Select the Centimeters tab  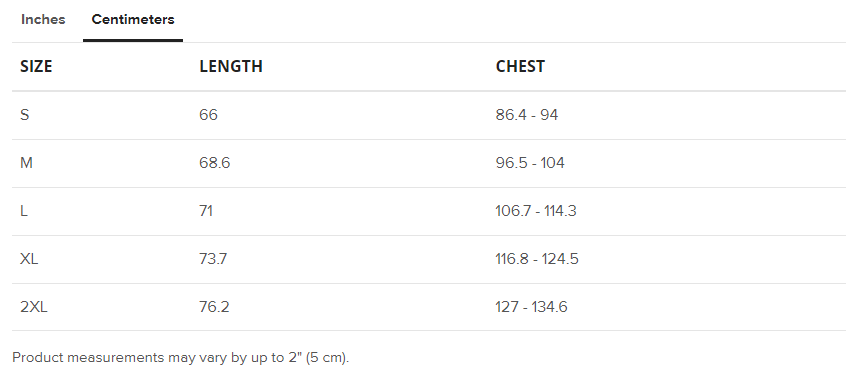coord(133,19)
